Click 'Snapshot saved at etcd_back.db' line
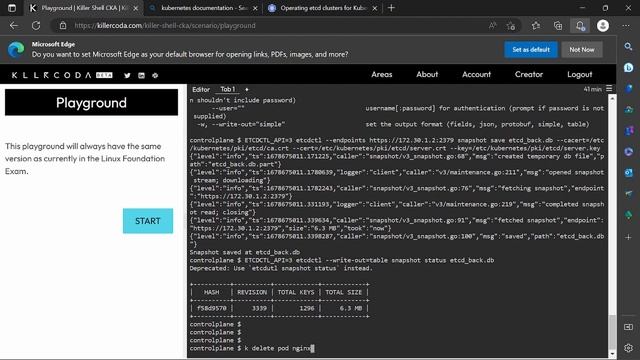Image resolution: width=640 pixels, height=360 pixels. click(244, 252)
